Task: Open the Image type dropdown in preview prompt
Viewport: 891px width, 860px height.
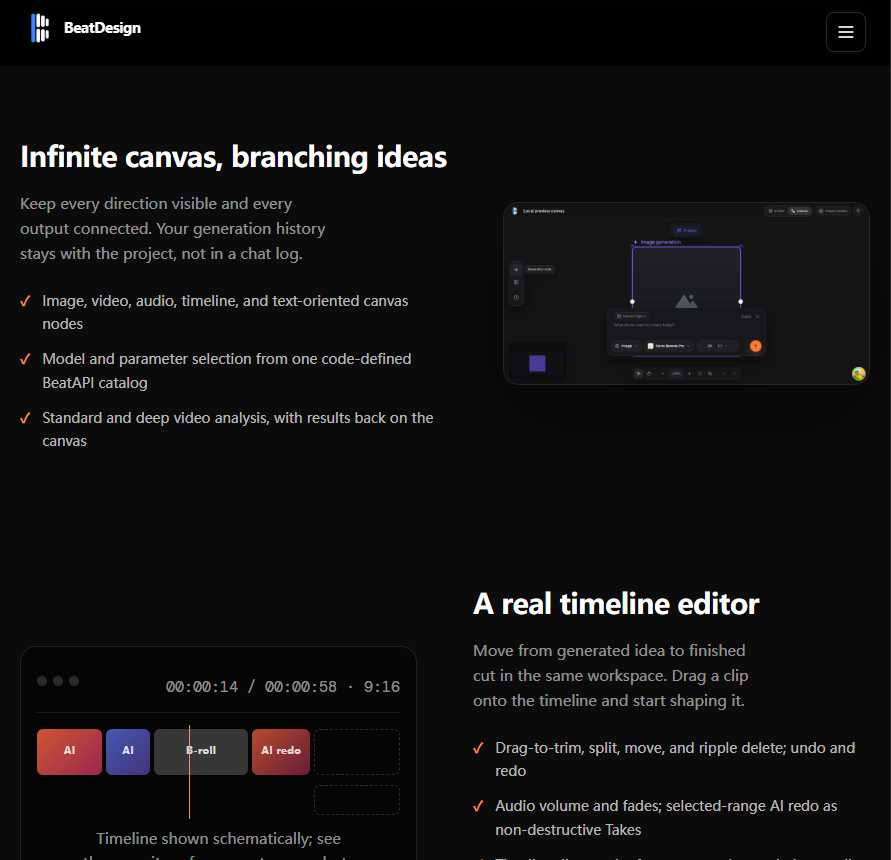Action: coord(626,346)
